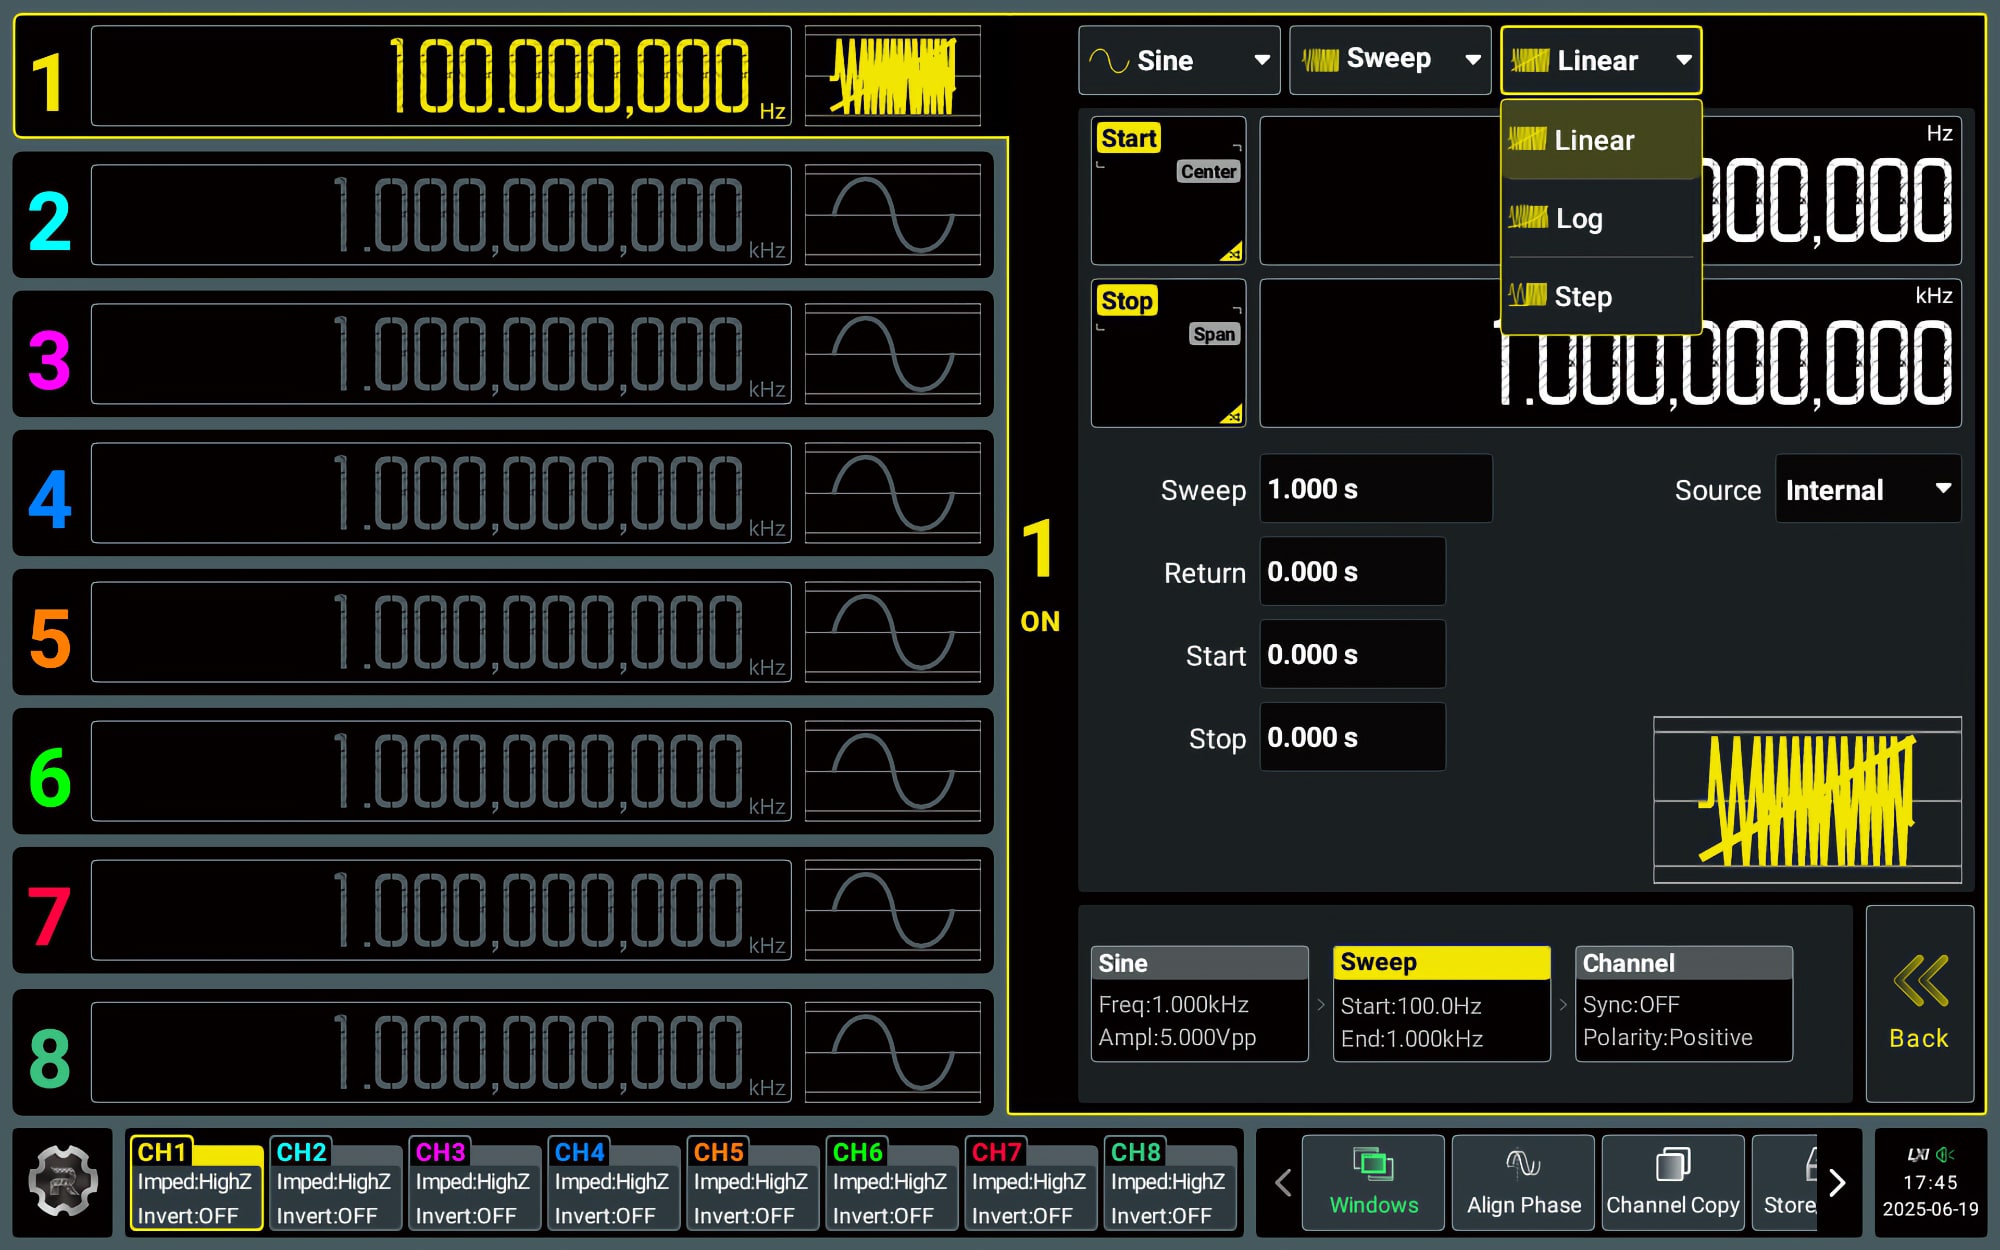Choose Linear from sweep type list
This screenshot has width=2000, height=1250.
point(1601,140)
